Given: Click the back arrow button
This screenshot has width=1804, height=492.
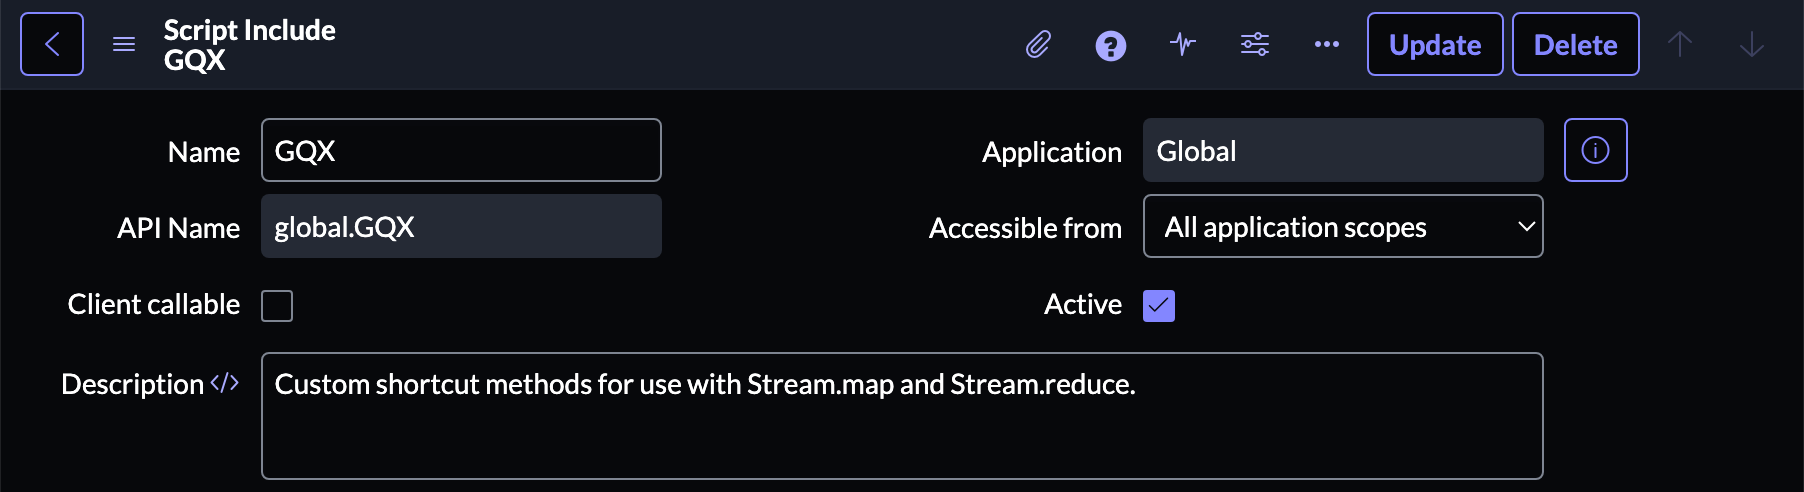Looking at the screenshot, I should (x=52, y=44).
